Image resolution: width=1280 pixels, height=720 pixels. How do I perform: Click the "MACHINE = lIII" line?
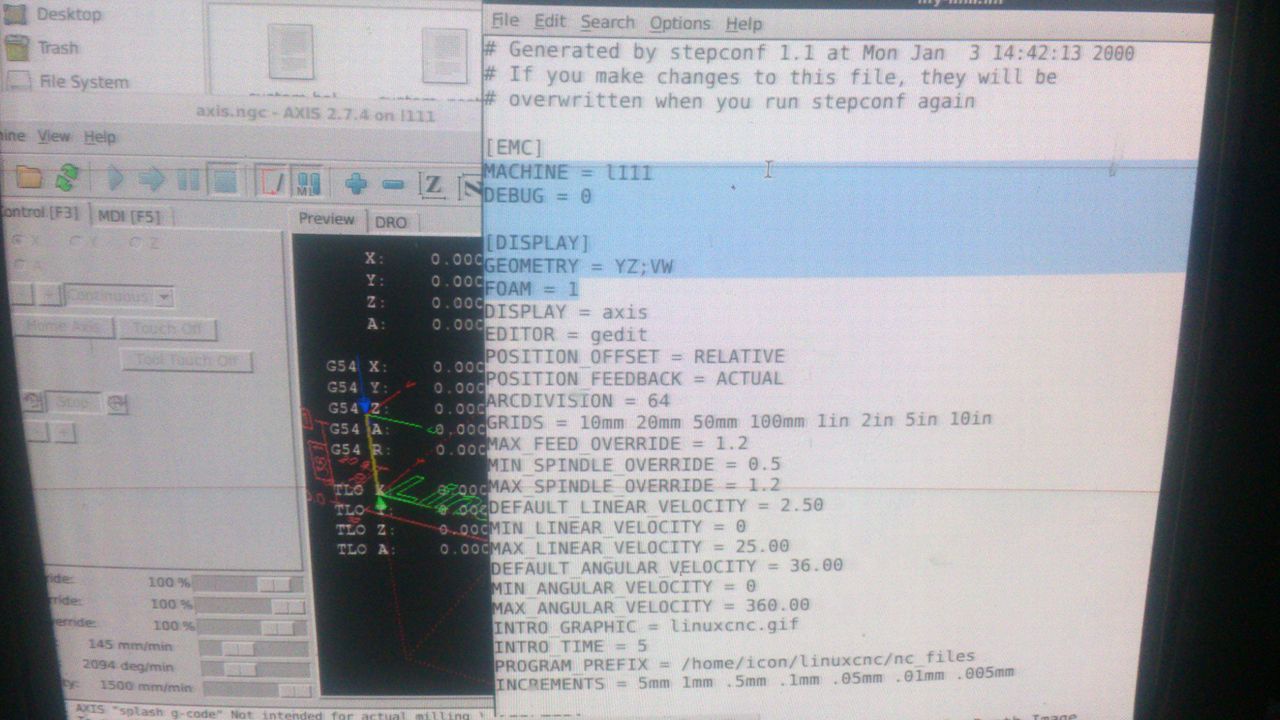point(568,172)
